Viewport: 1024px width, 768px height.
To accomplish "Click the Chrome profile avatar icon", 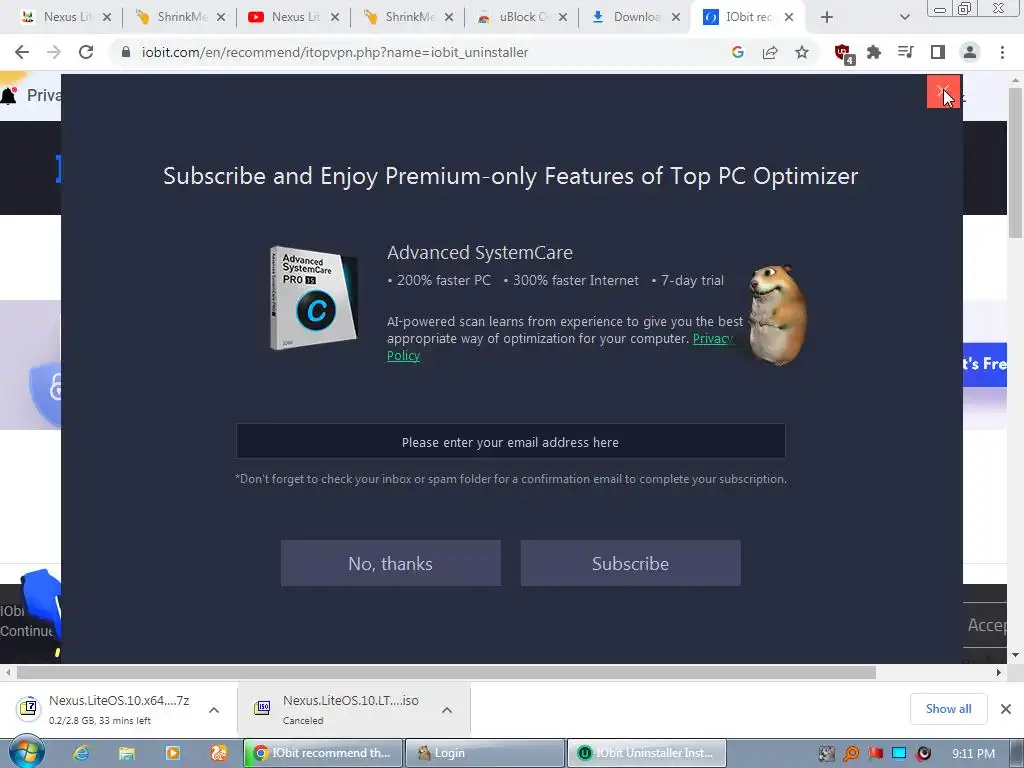I will tap(970, 52).
